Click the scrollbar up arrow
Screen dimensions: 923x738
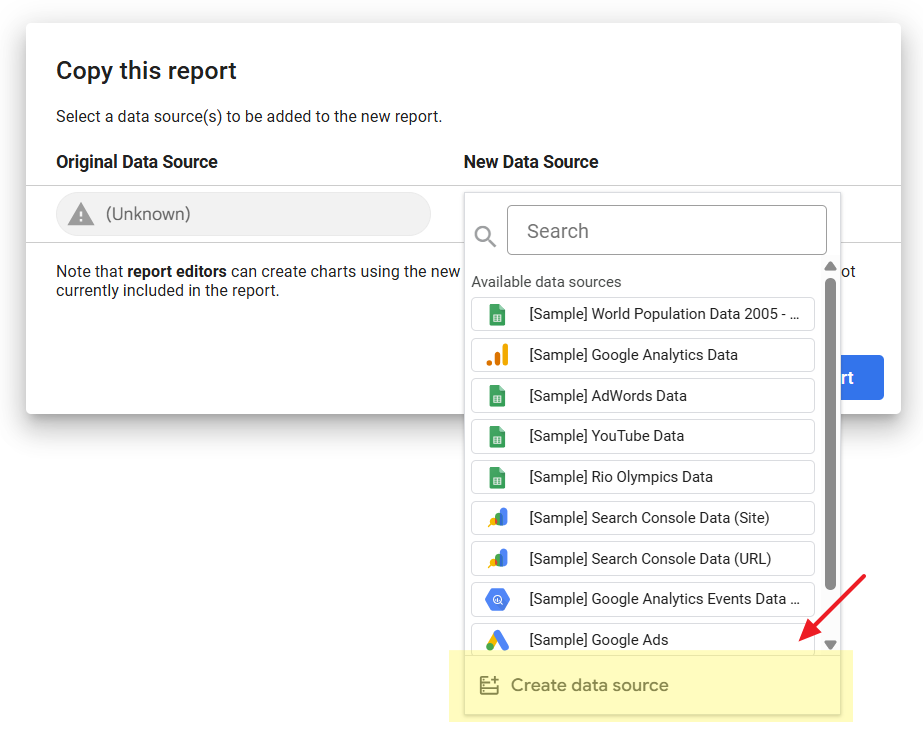(830, 267)
